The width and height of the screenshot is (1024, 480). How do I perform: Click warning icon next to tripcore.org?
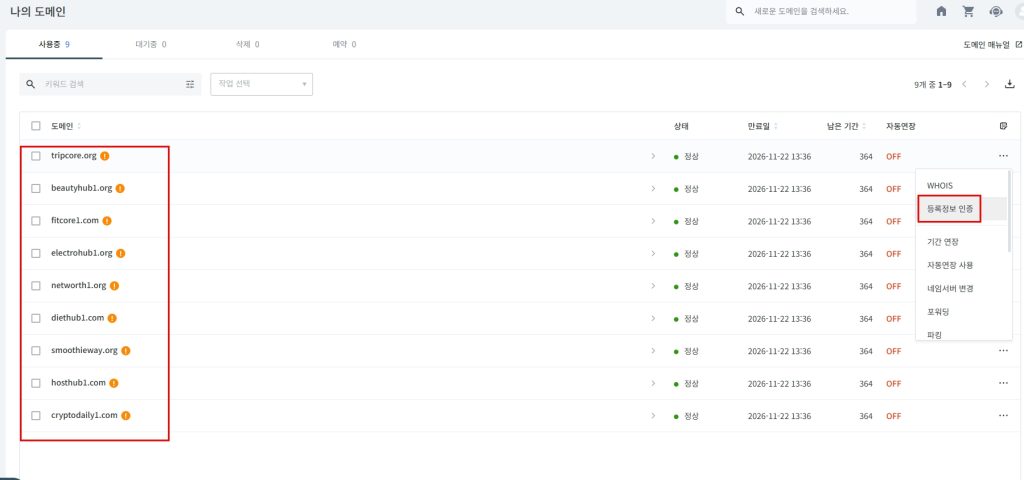click(105, 156)
